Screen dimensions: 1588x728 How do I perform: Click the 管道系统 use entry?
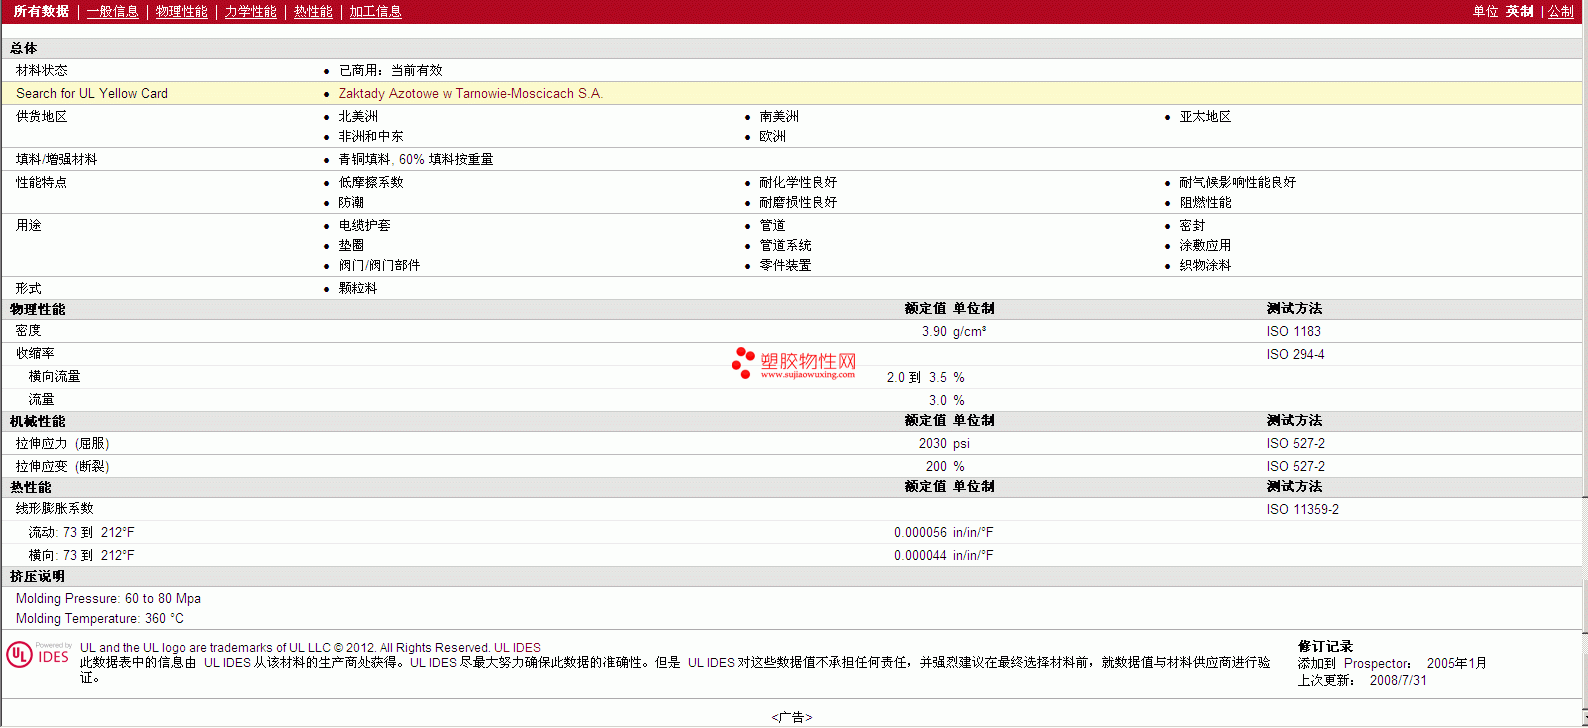[785, 245]
